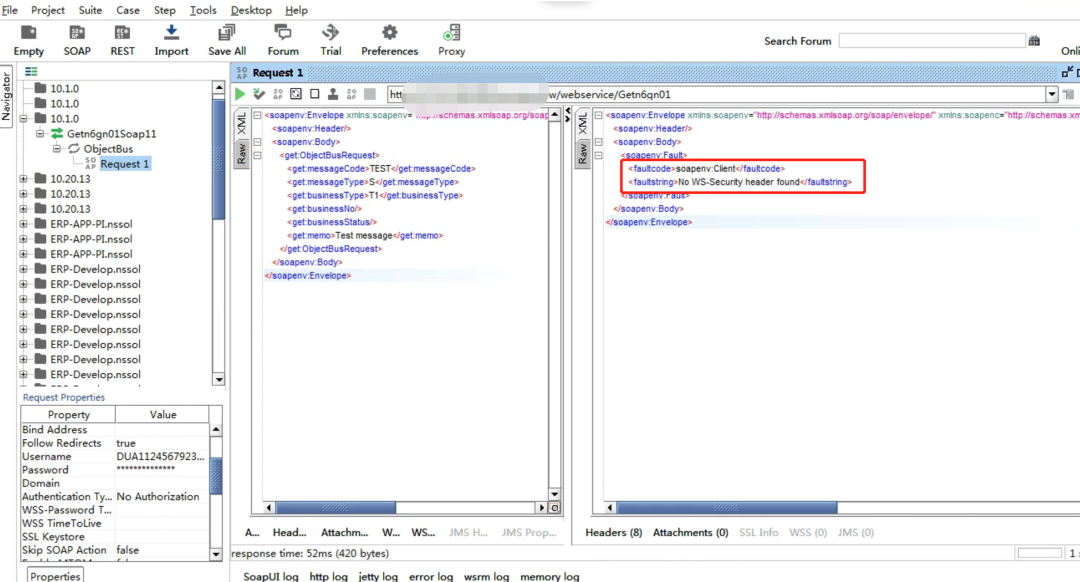
Task: Click the SOAP icon beside grey cancel square
Action: point(352,94)
